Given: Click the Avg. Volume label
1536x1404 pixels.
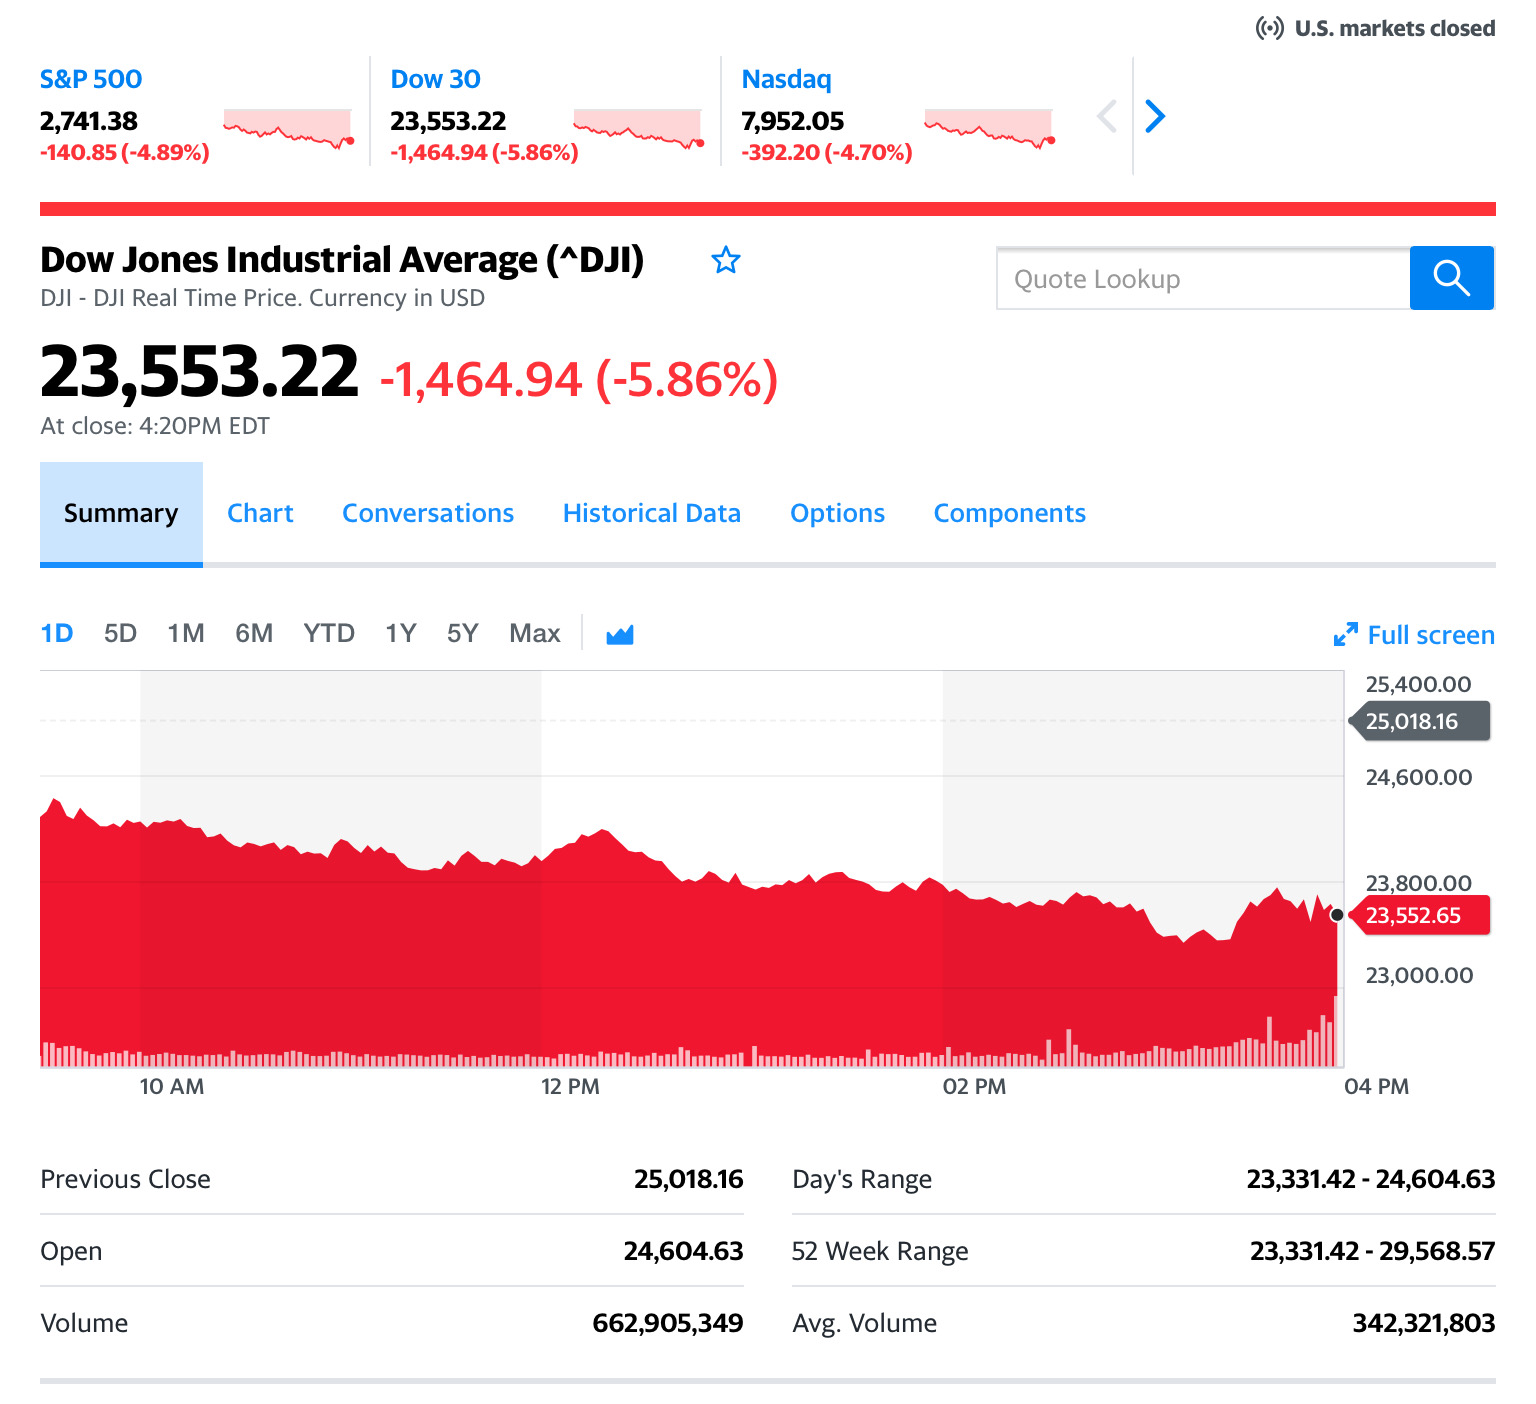Looking at the screenshot, I should coord(865,1324).
